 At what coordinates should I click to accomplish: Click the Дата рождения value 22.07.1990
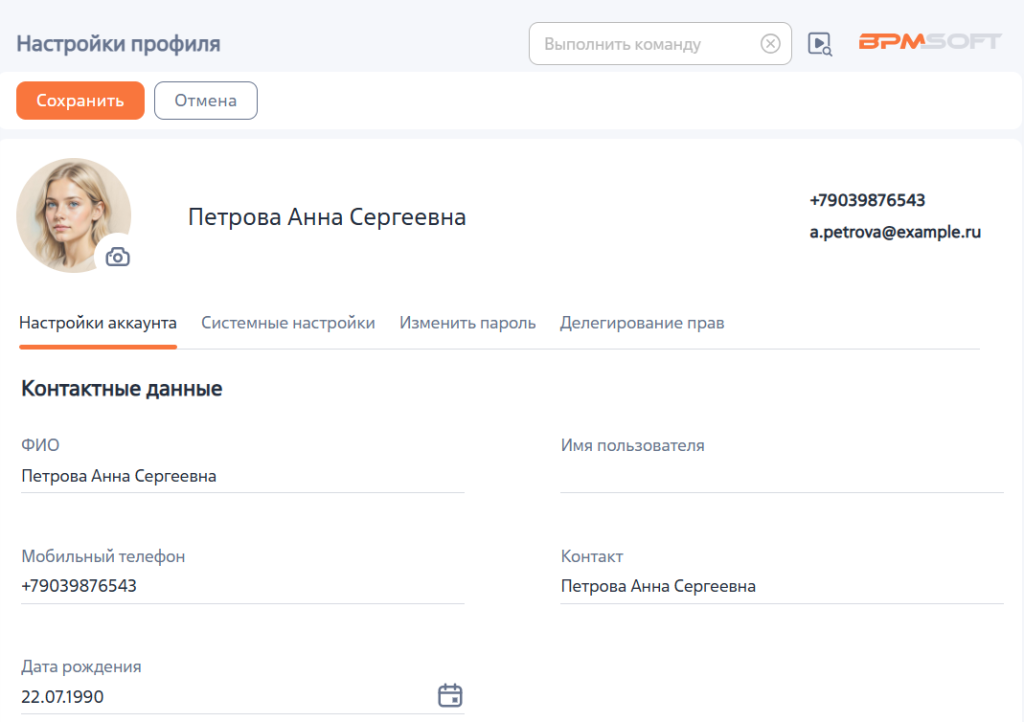click(63, 697)
